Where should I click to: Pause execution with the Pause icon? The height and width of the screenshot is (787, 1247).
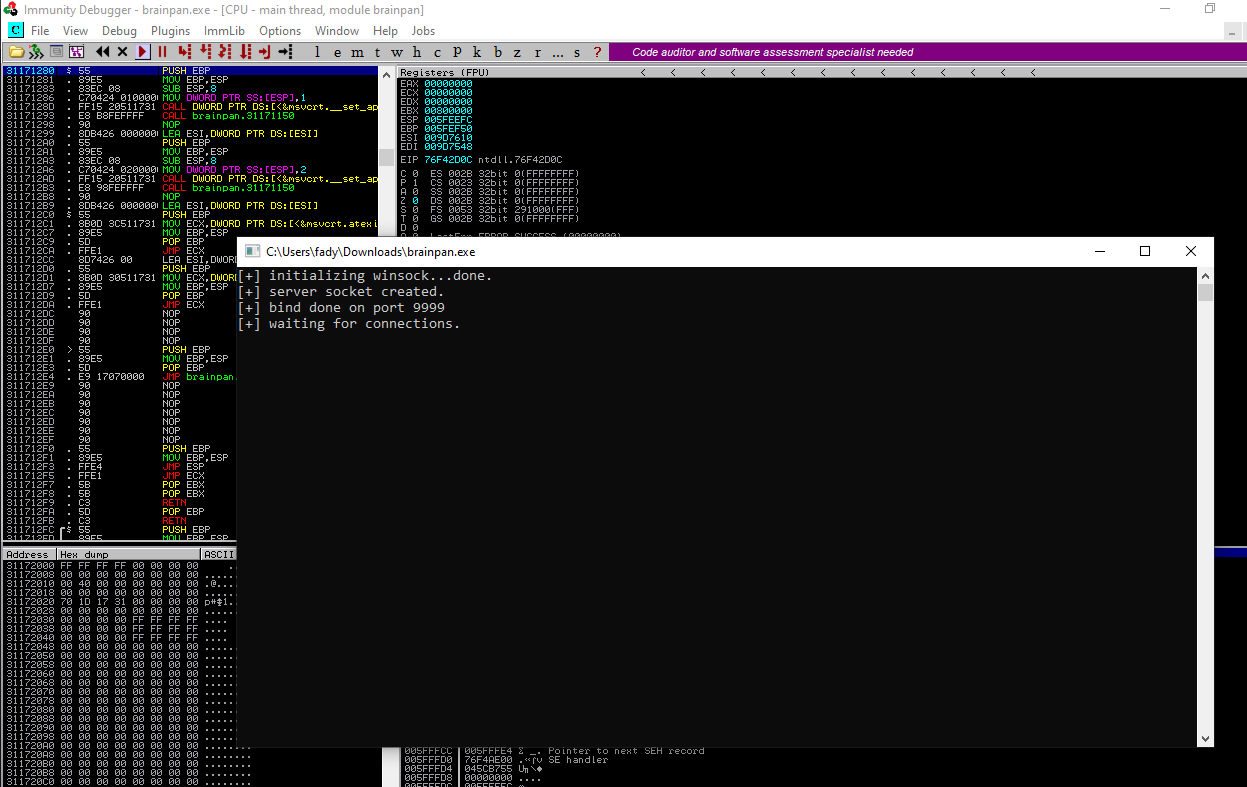pyautogui.click(x=162, y=51)
